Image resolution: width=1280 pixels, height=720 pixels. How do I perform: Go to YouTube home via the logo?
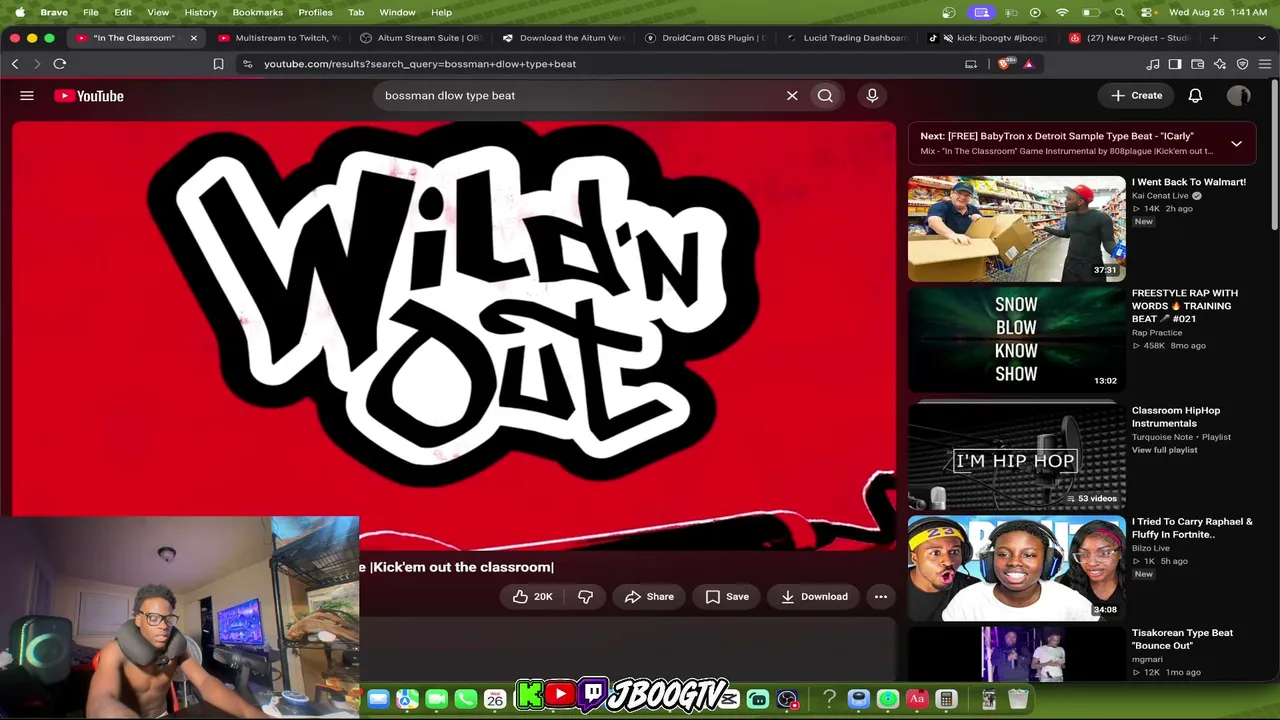point(89,96)
